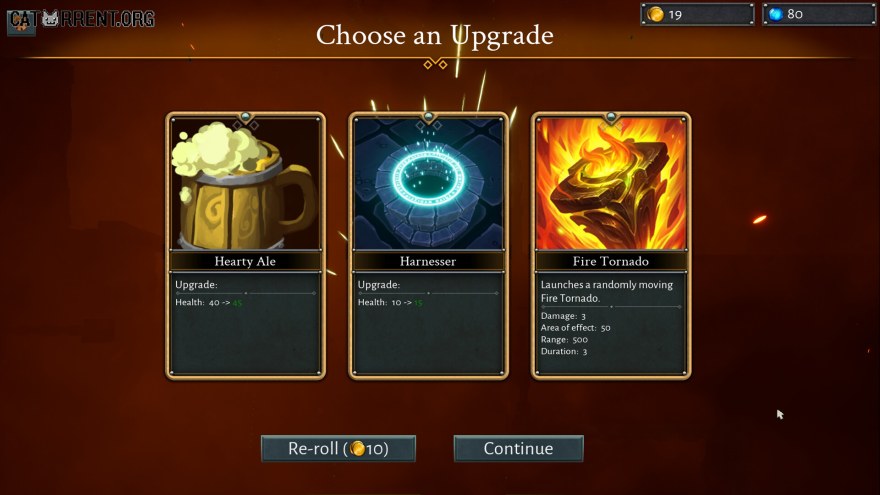
Task: Click the gem socket atop Hearty Ale card
Action: [x=245, y=117]
